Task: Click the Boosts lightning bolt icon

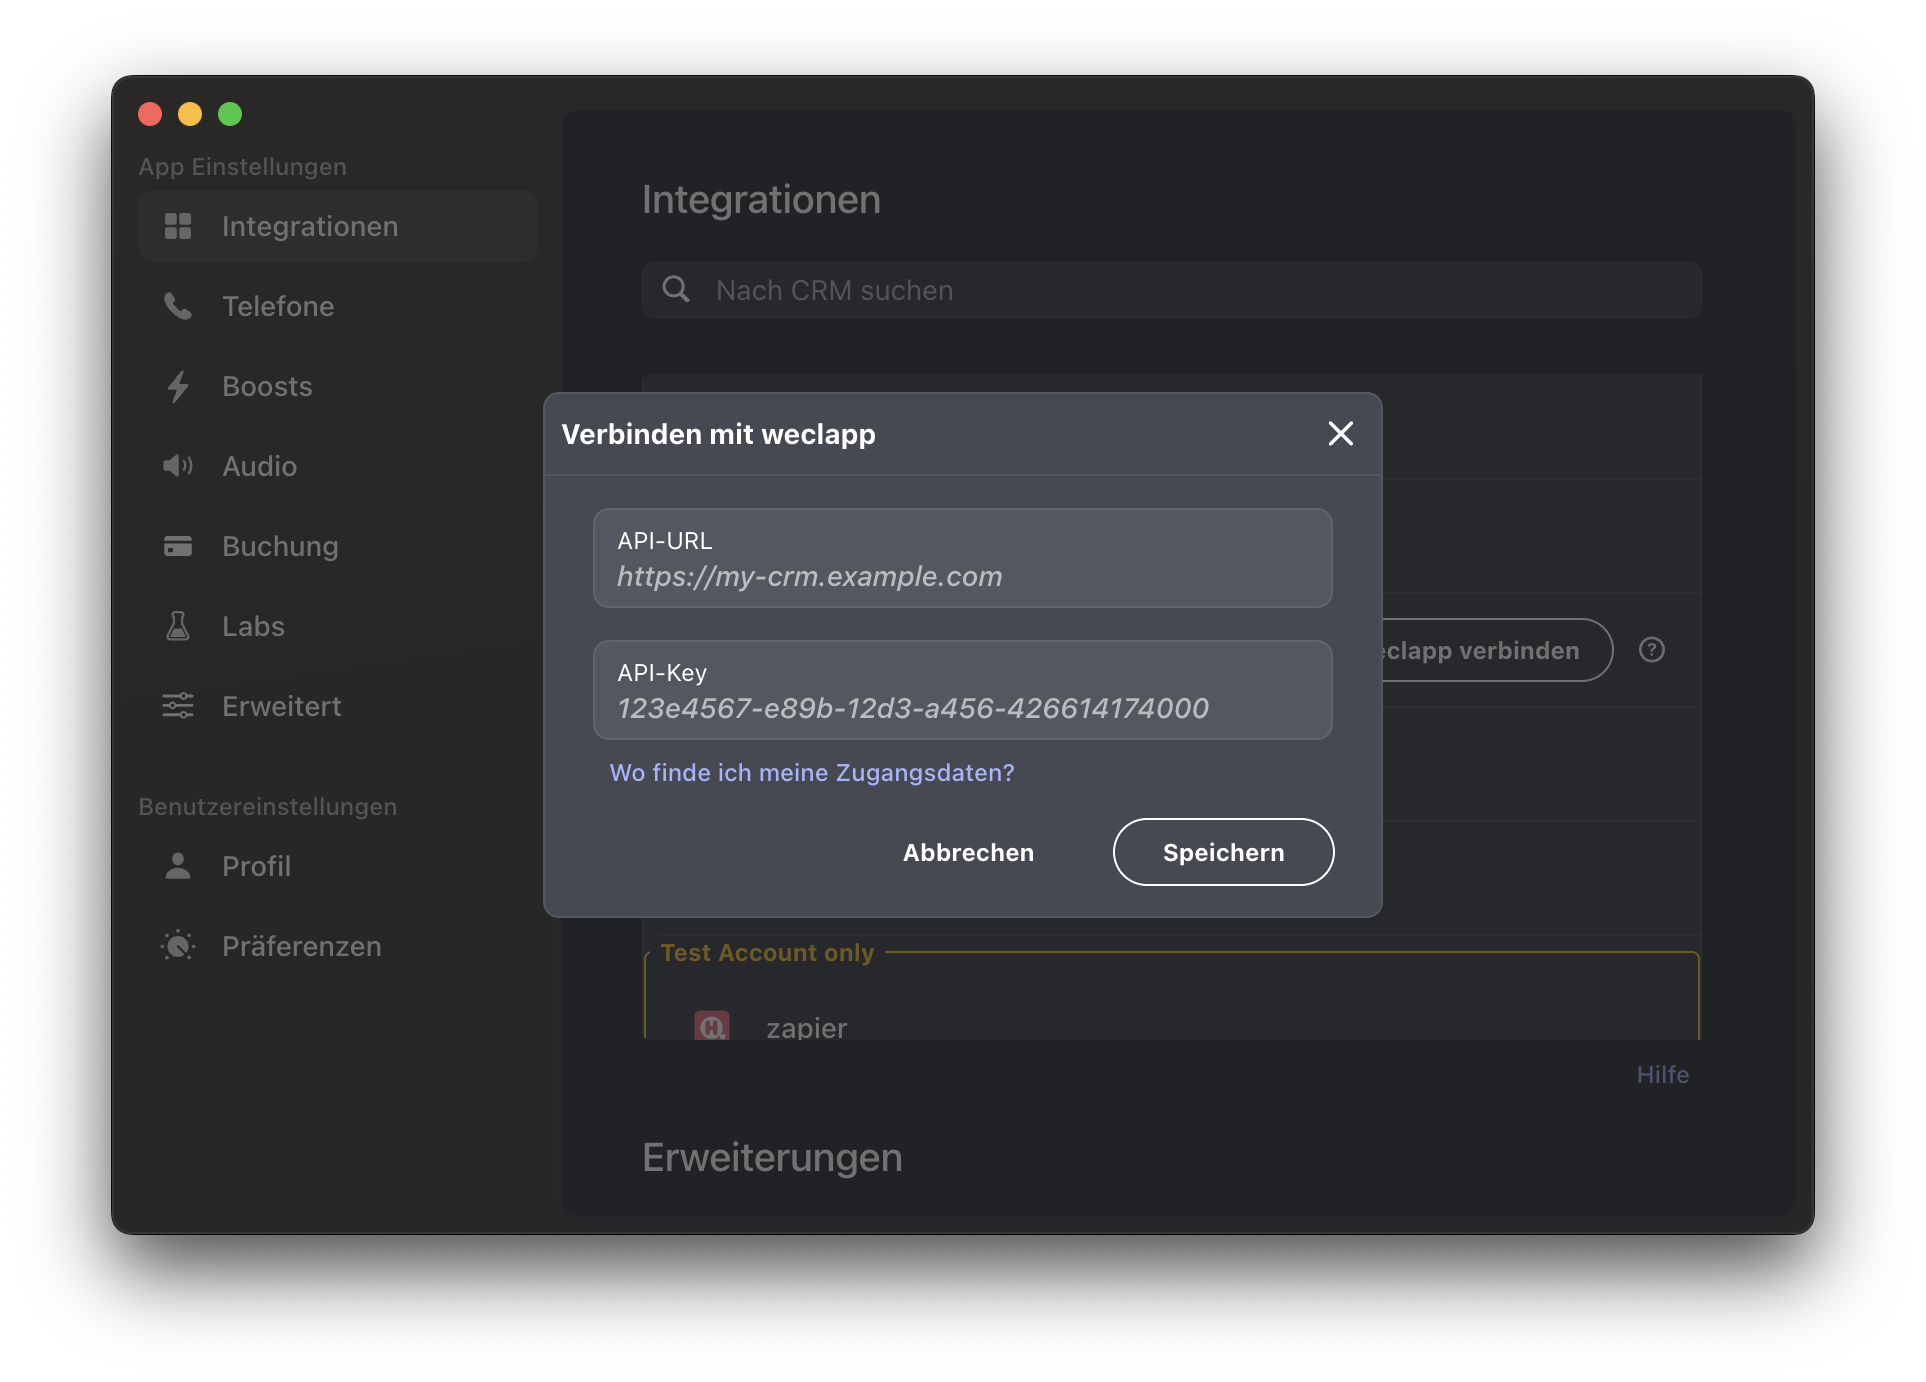Action: tap(178, 386)
